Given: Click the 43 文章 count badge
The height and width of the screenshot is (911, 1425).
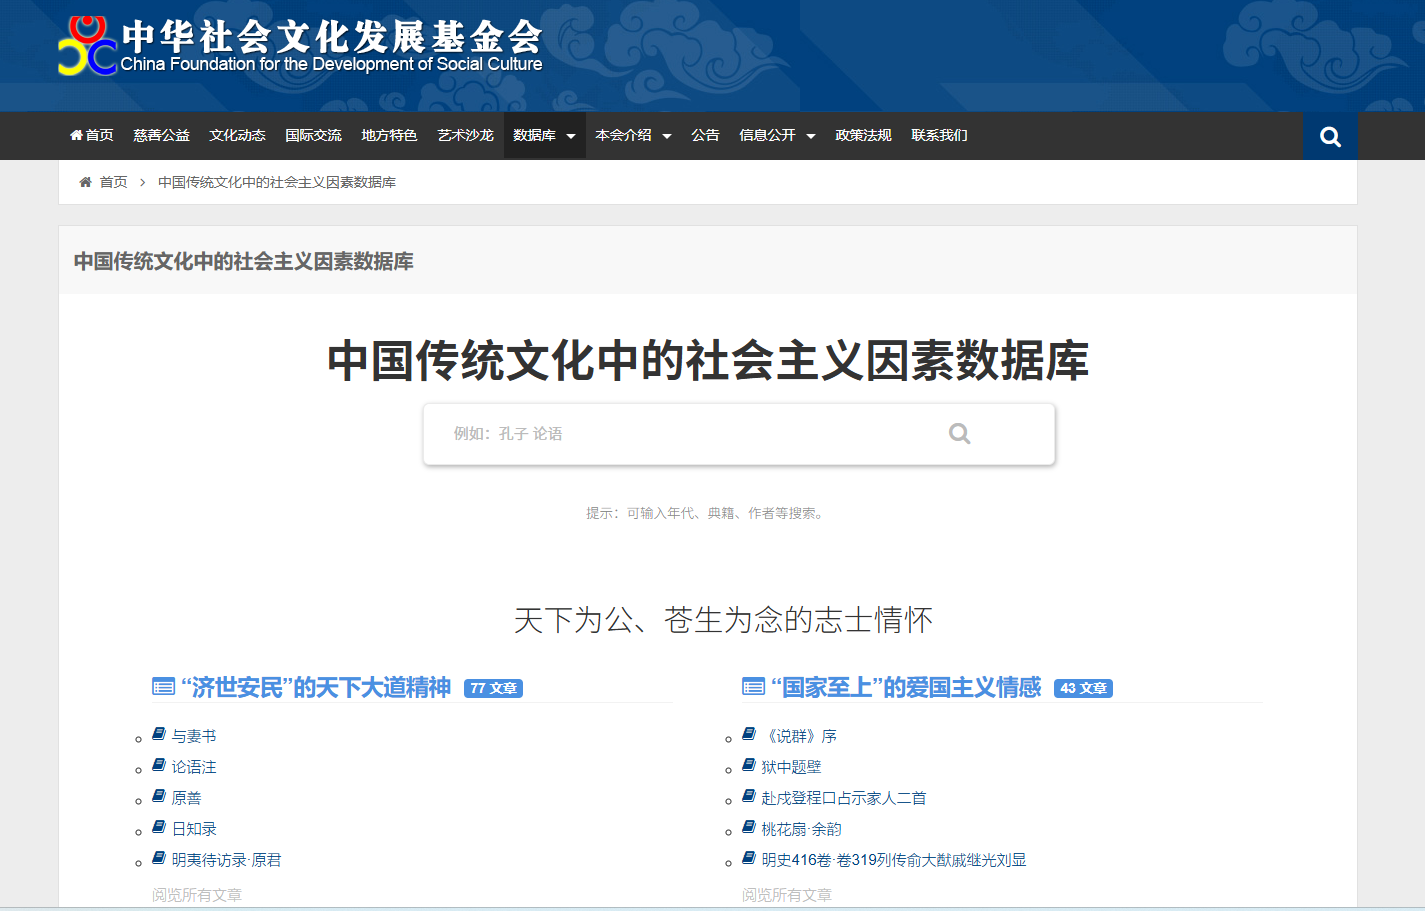Looking at the screenshot, I should [1083, 688].
